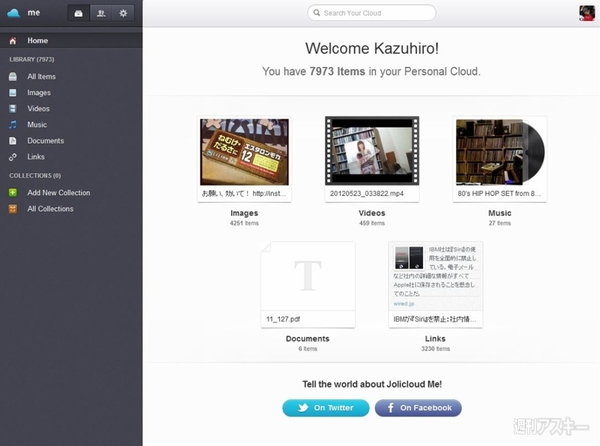Click the '6 items' count text
The width and height of the screenshot is (600, 446).
click(308, 348)
